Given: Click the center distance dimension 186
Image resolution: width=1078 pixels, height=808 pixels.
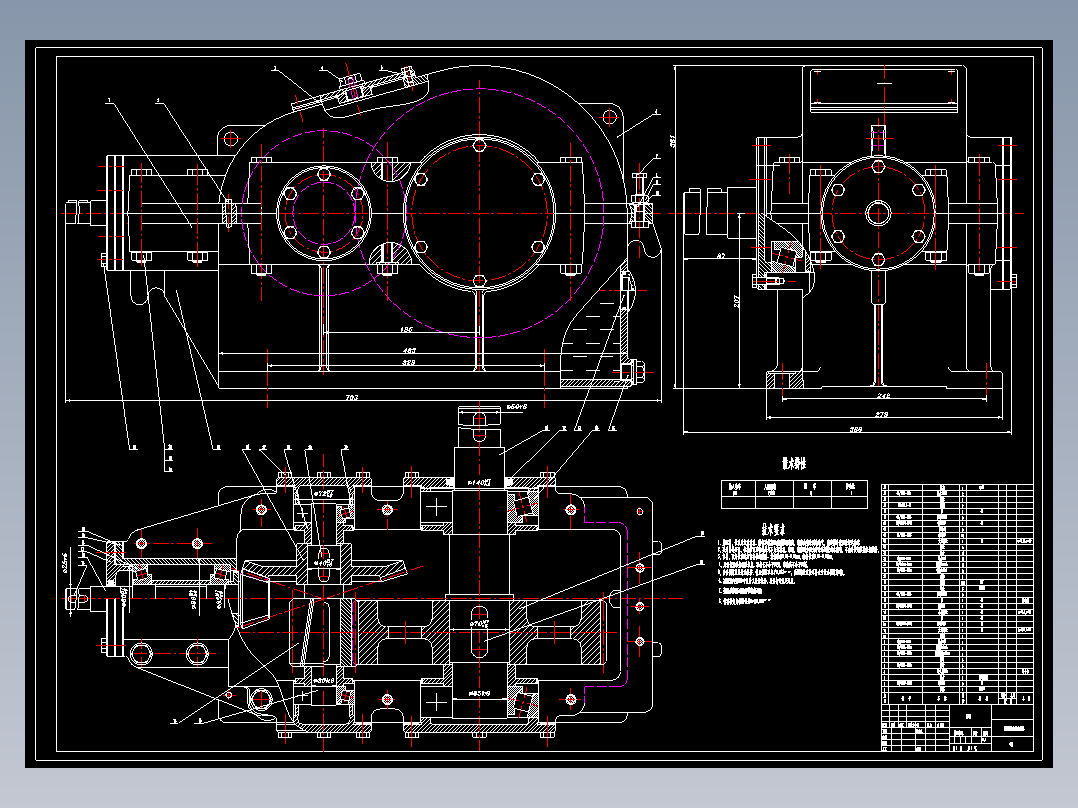Looking at the screenshot, I should point(406,329).
